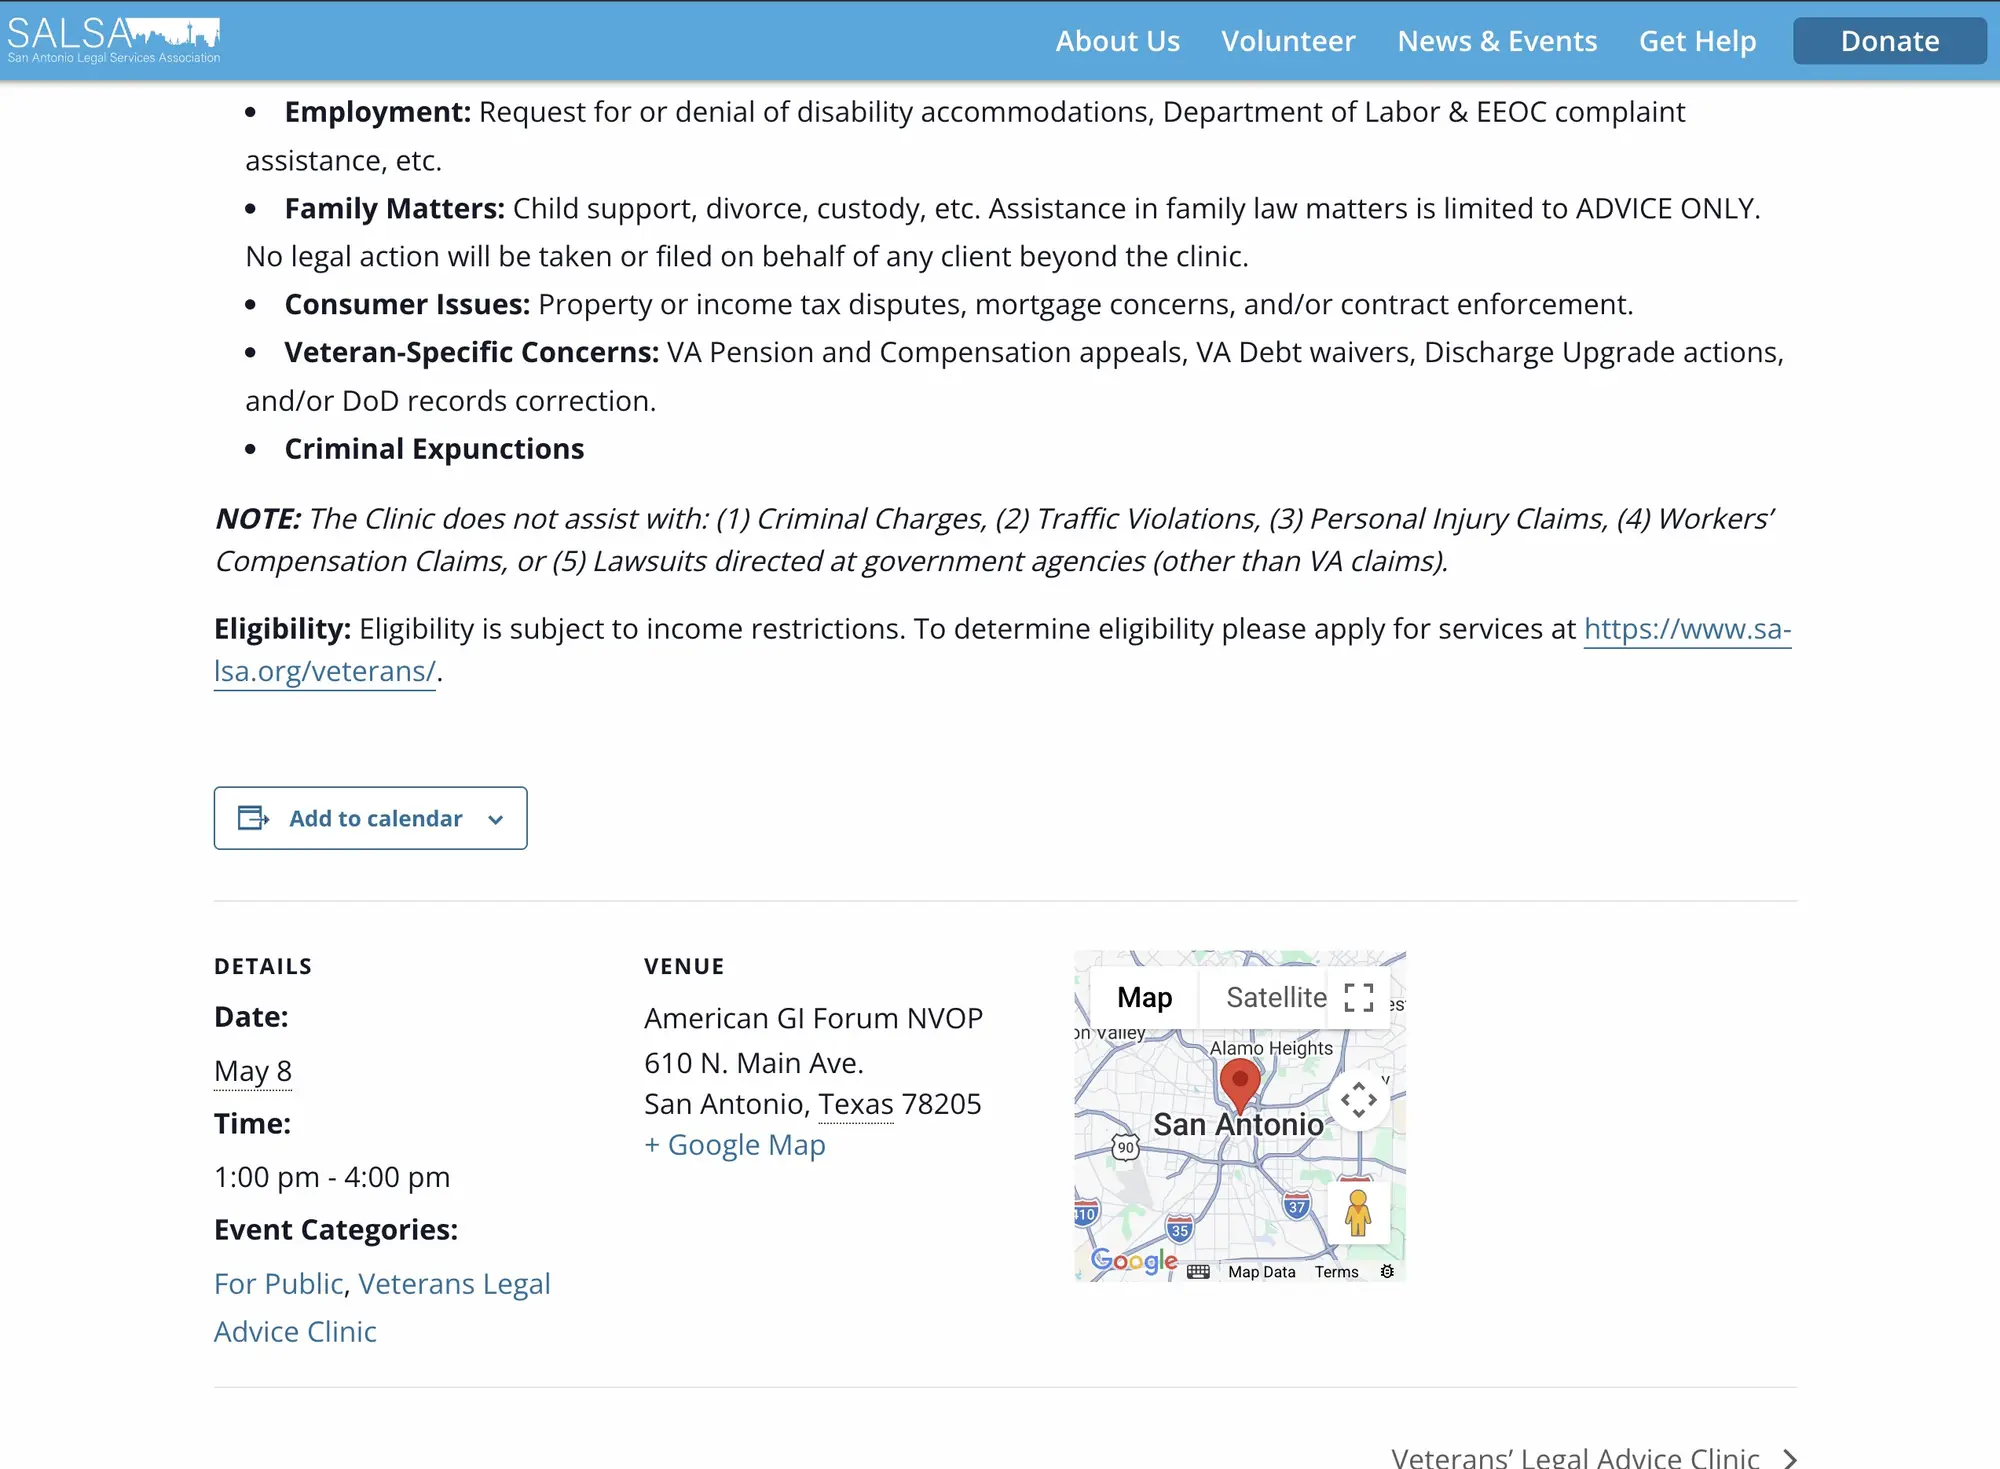Image resolution: width=2000 pixels, height=1469 pixels.
Task: Click the next event chevron arrow
Action: (1790, 1459)
